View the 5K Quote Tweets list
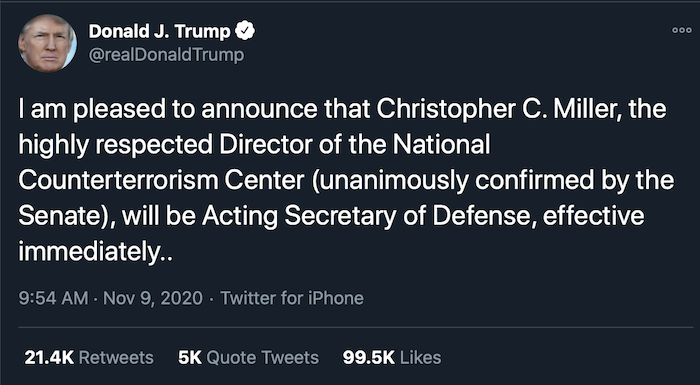 [248, 357]
